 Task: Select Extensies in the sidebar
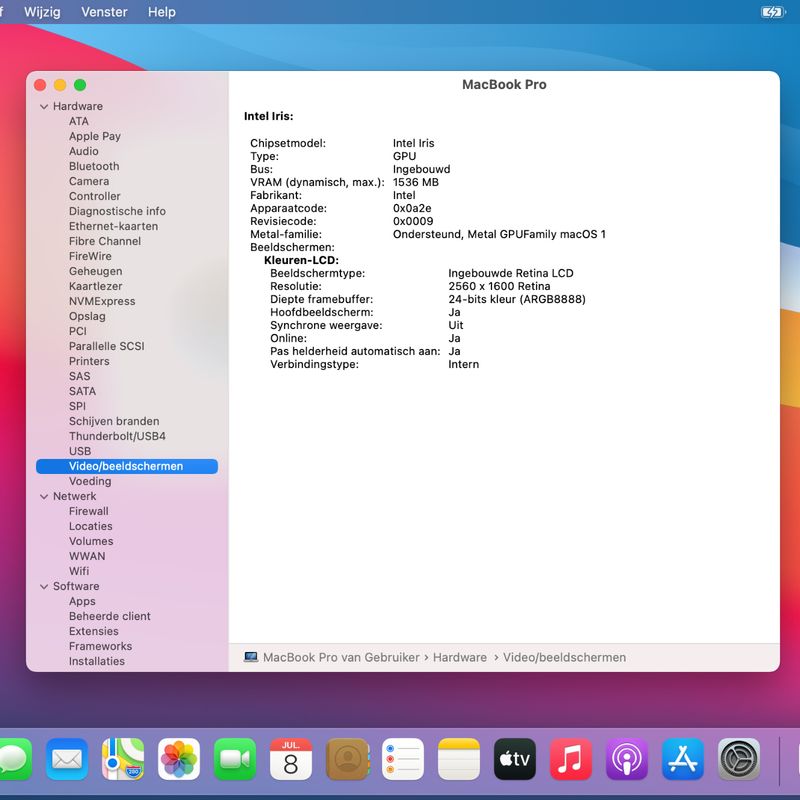point(93,632)
